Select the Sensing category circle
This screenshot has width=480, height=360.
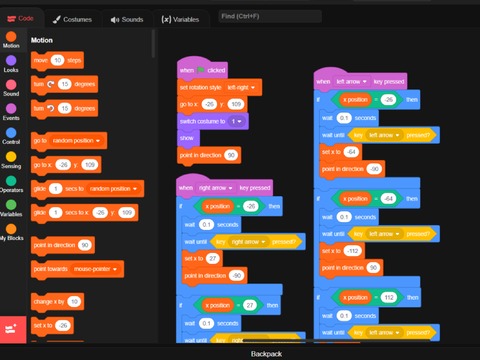click(x=11, y=157)
